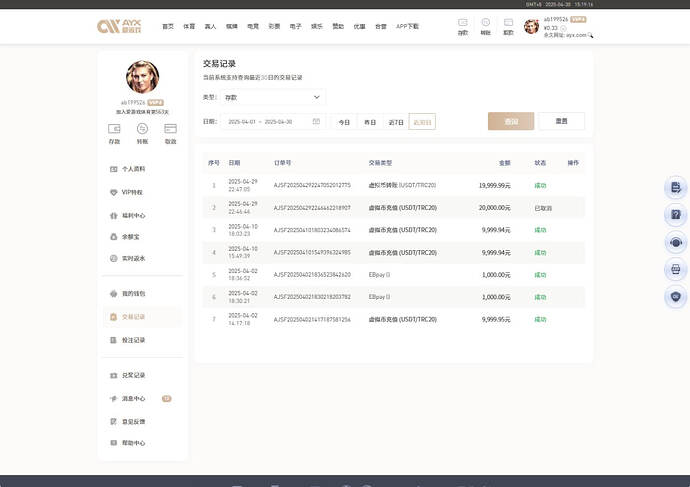Select the 今日 date filter
690x487 pixels.
point(344,121)
